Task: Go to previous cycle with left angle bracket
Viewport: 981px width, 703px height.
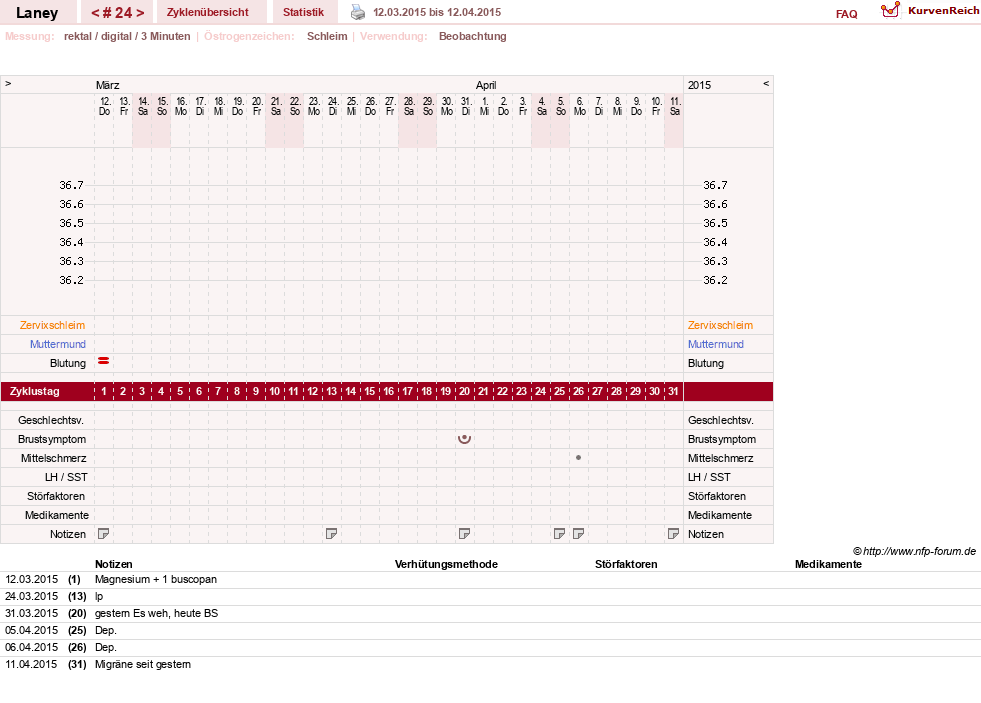Action: point(95,13)
